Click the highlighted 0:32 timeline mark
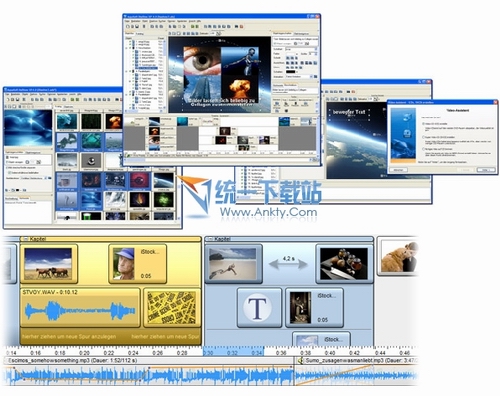Screen dimensions: 500x396 232,353
